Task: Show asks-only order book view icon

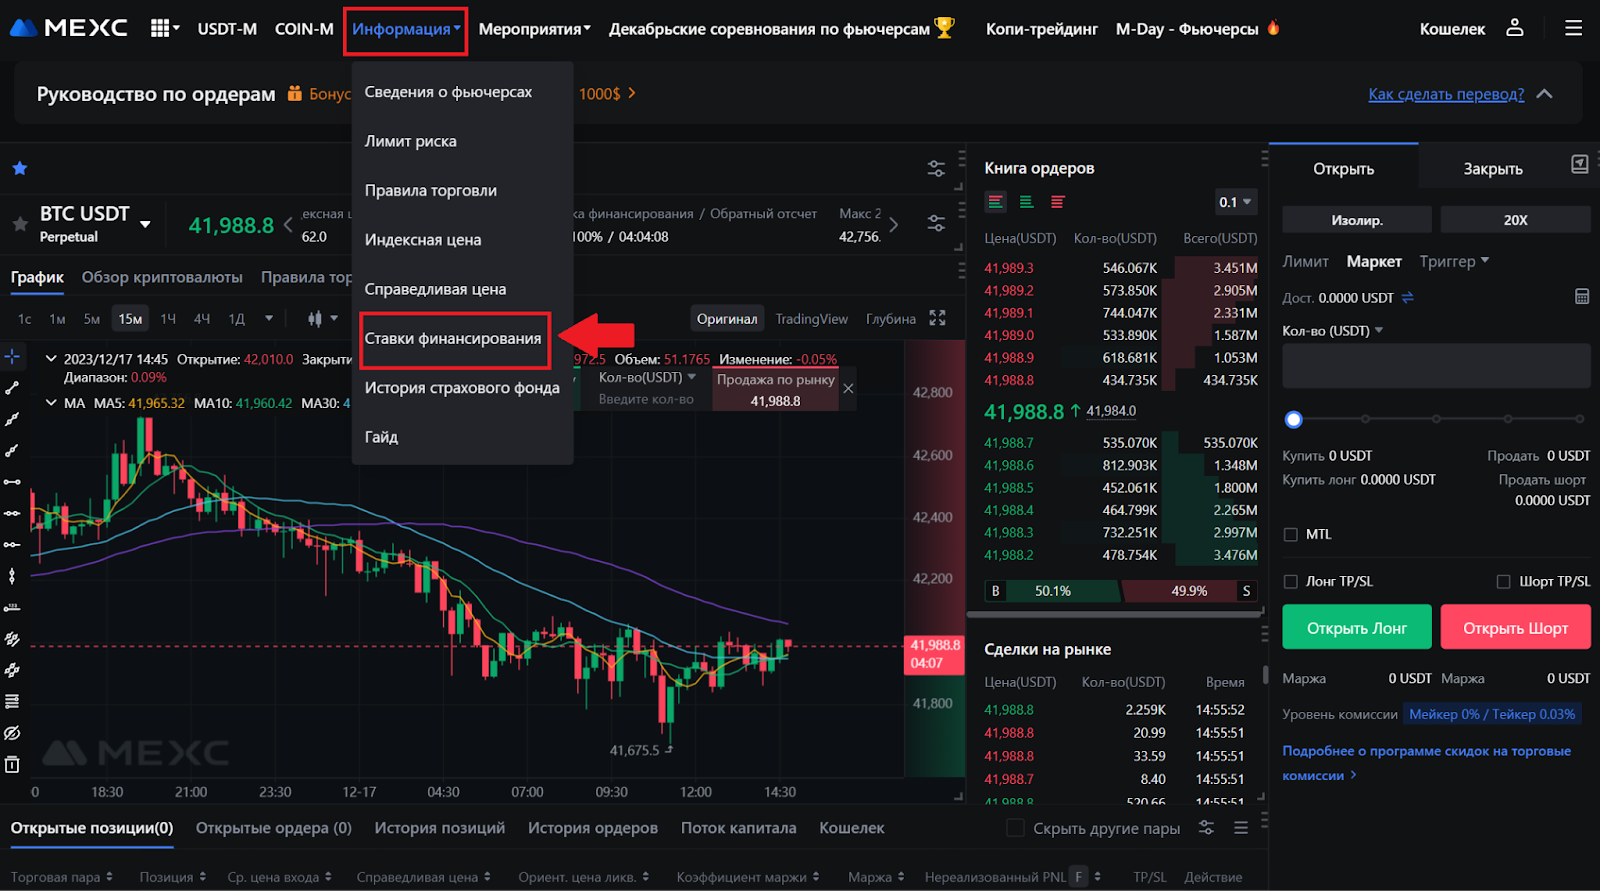Action: [1057, 202]
